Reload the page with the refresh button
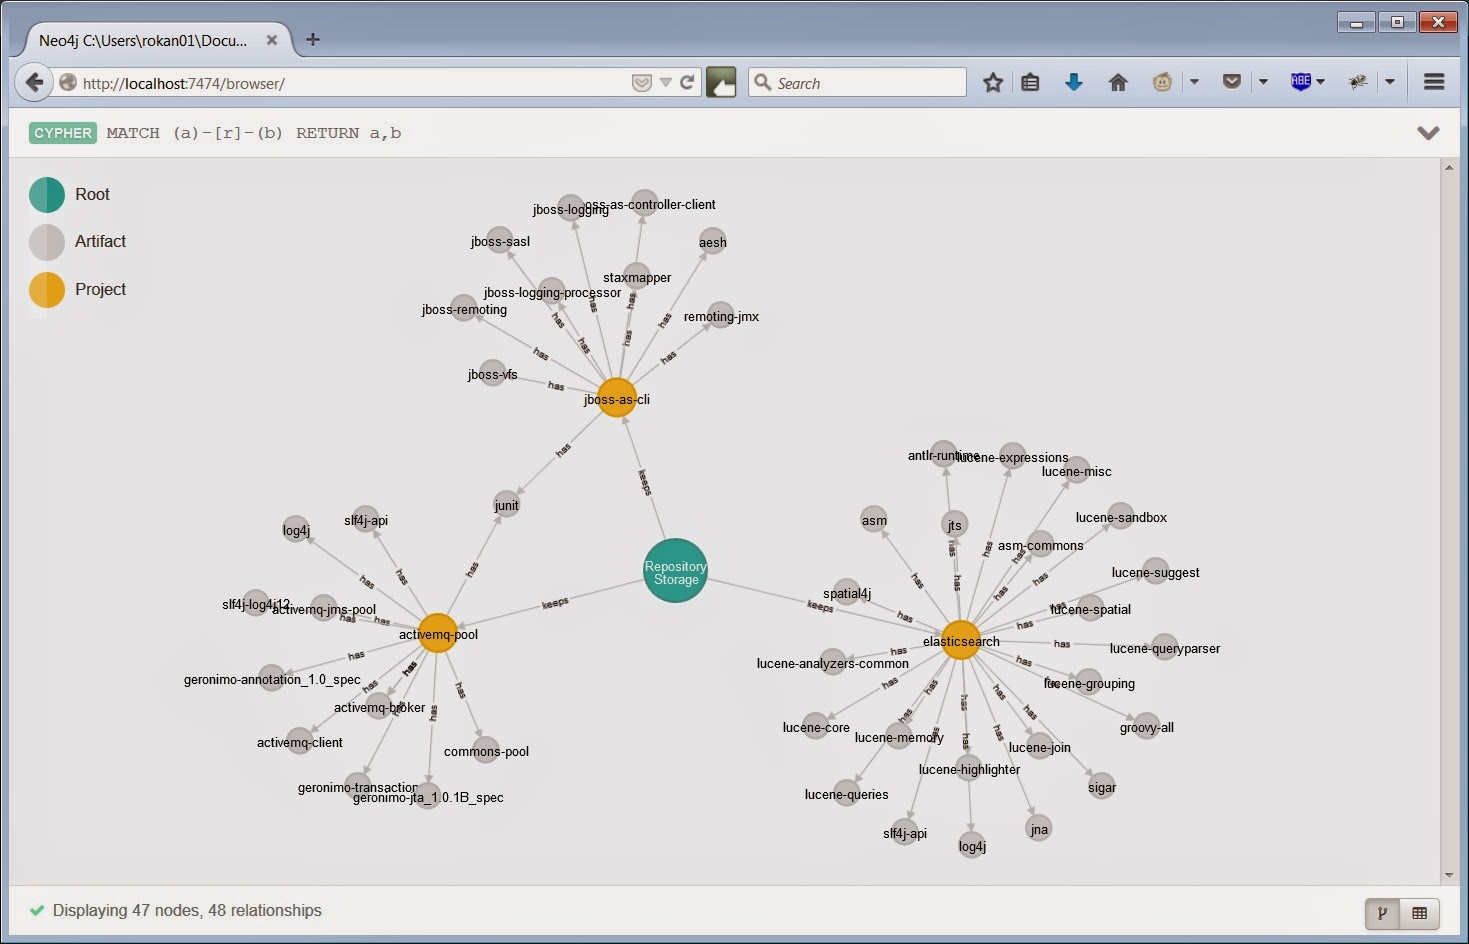The width and height of the screenshot is (1469, 944). 687,82
